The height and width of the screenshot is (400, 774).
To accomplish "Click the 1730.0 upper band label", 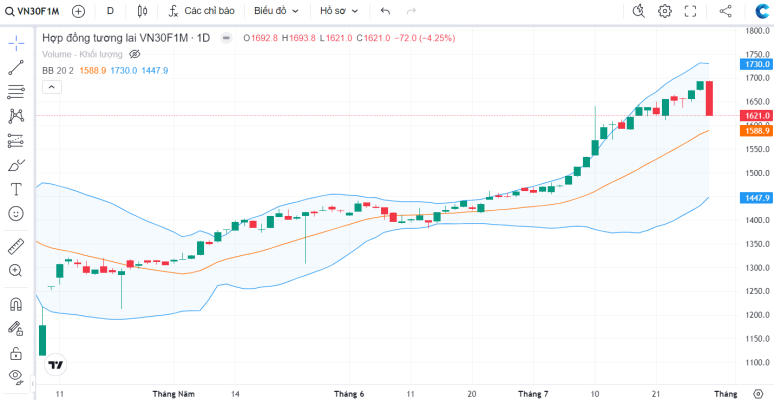I will (x=756, y=64).
